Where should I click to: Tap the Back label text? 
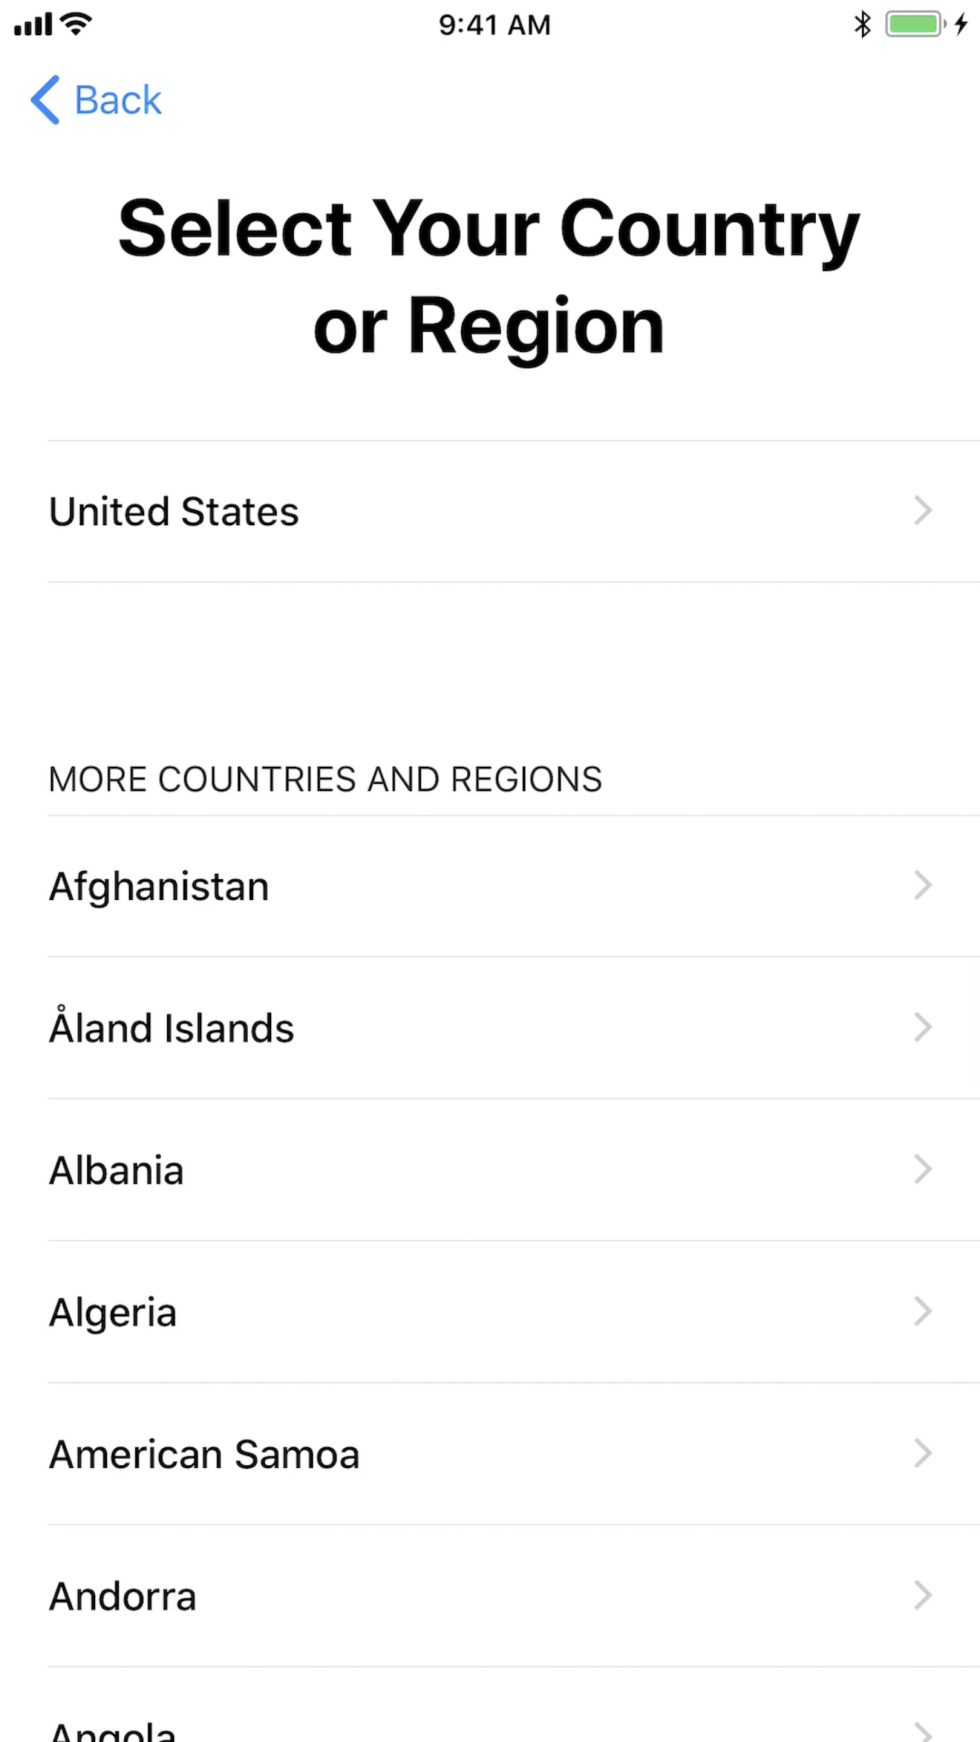pyautogui.click(x=118, y=100)
